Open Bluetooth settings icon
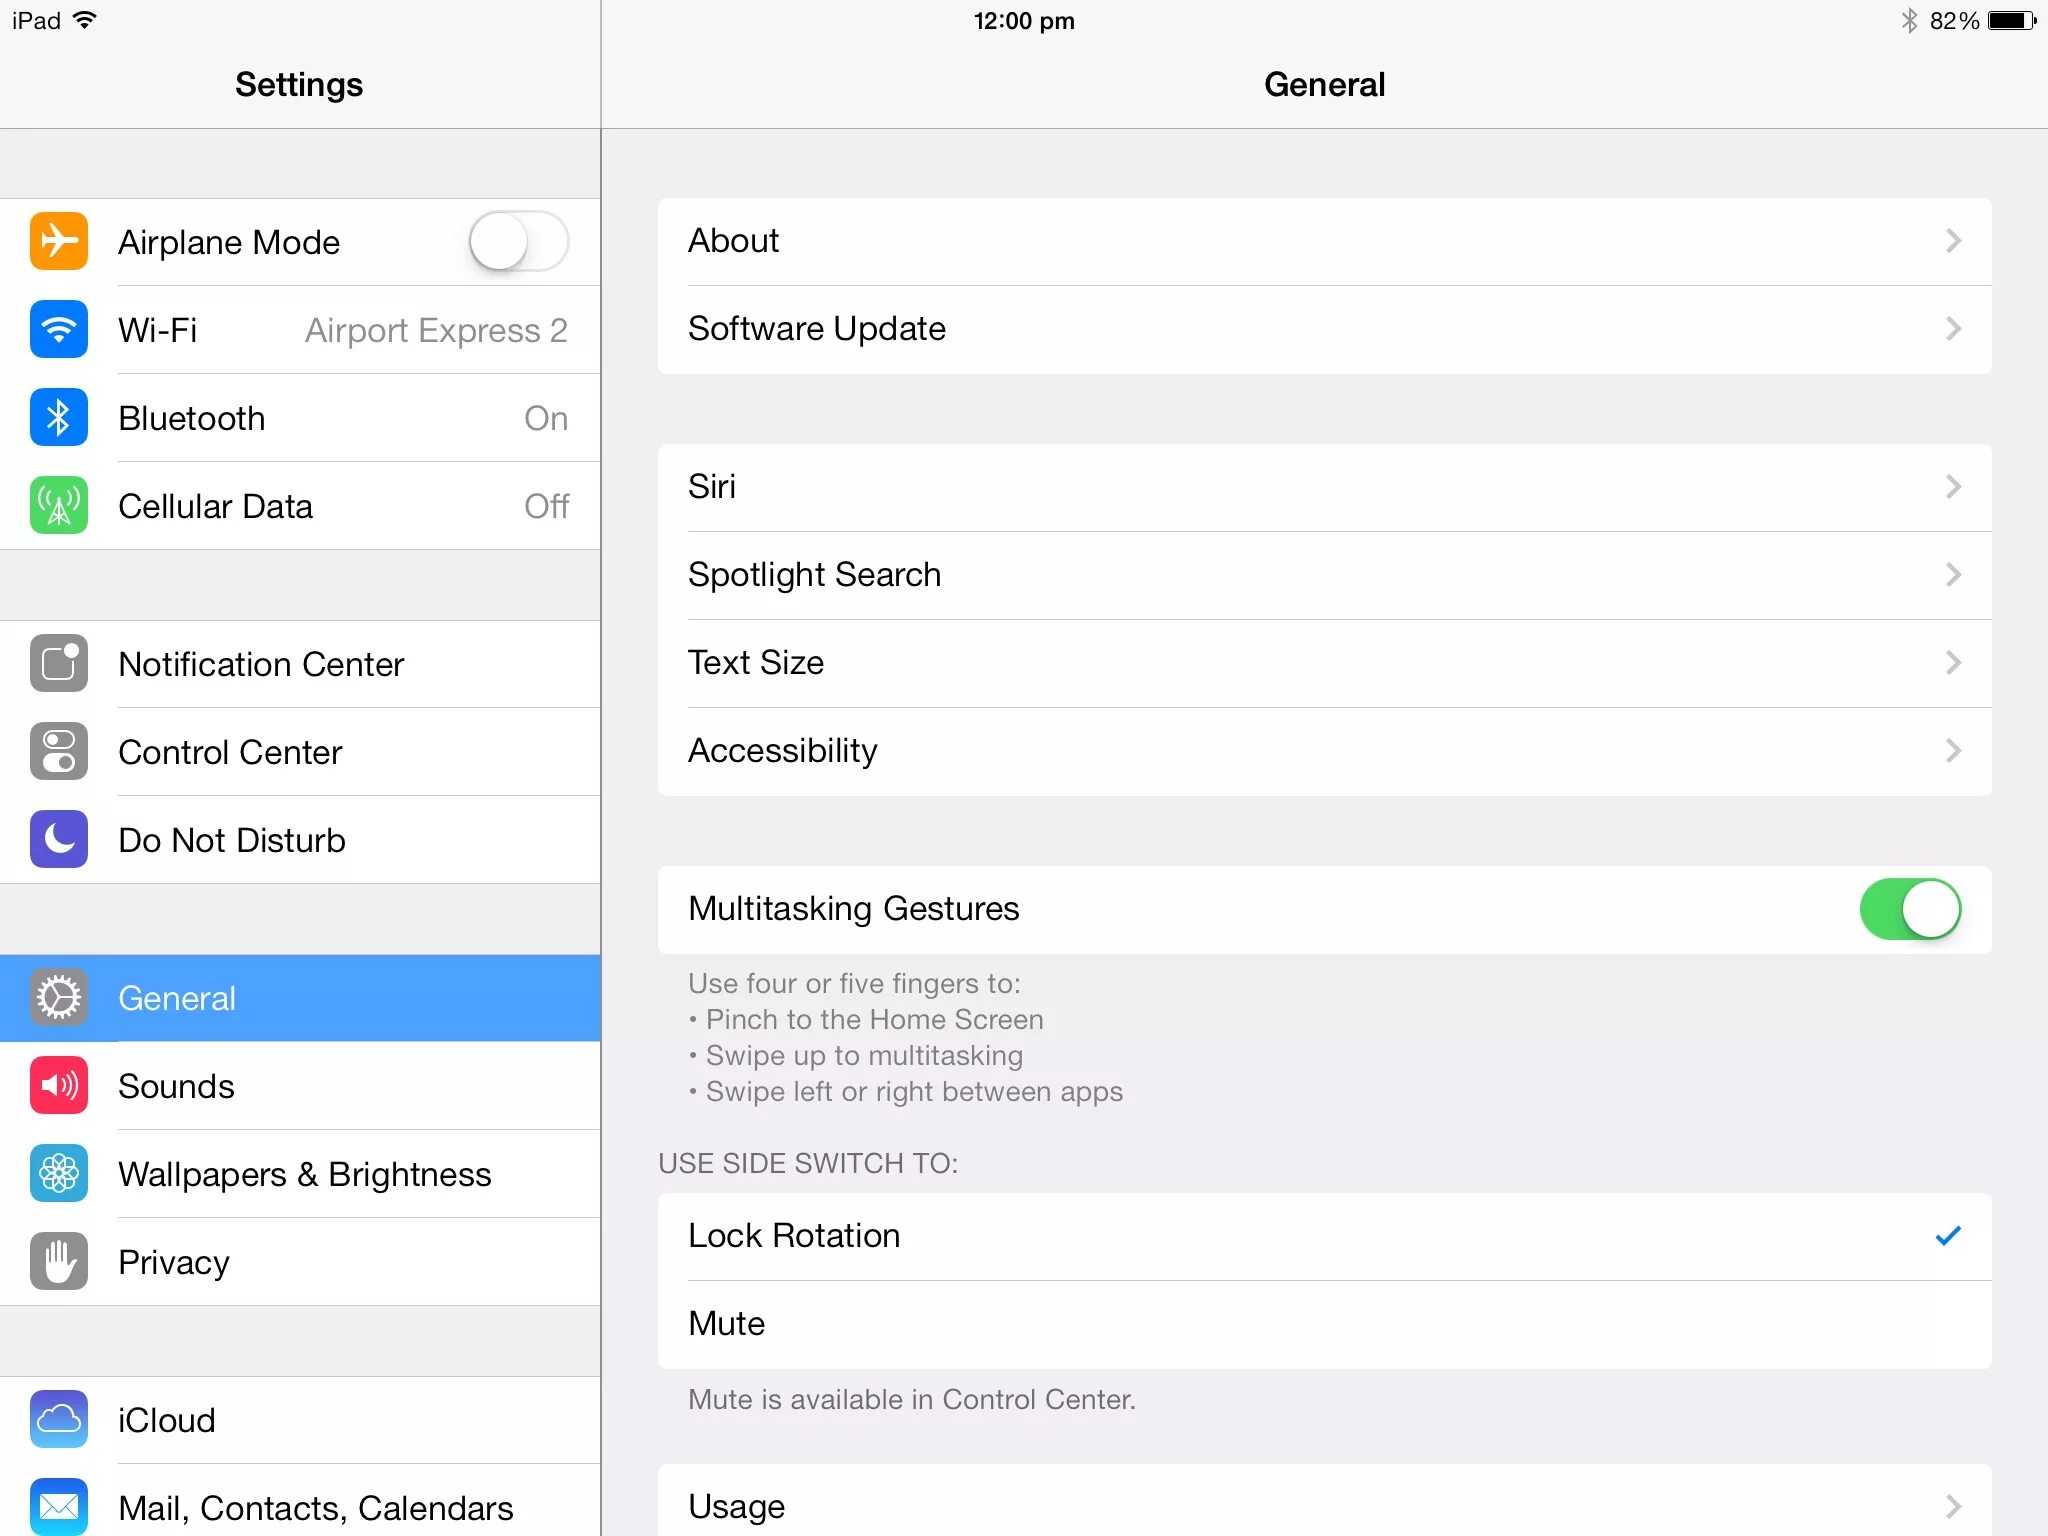This screenshot has height=1536, width=2048. point(56,416)
